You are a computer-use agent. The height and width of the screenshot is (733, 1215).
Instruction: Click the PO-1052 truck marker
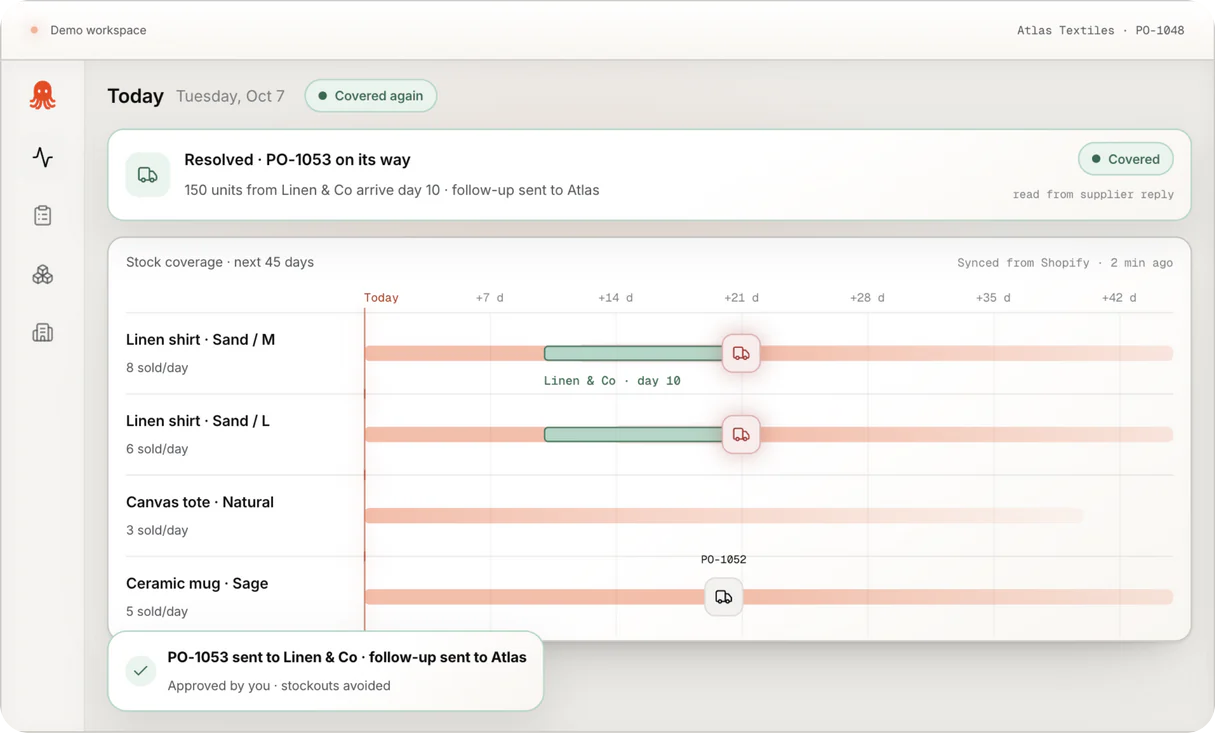pos(723,597)
